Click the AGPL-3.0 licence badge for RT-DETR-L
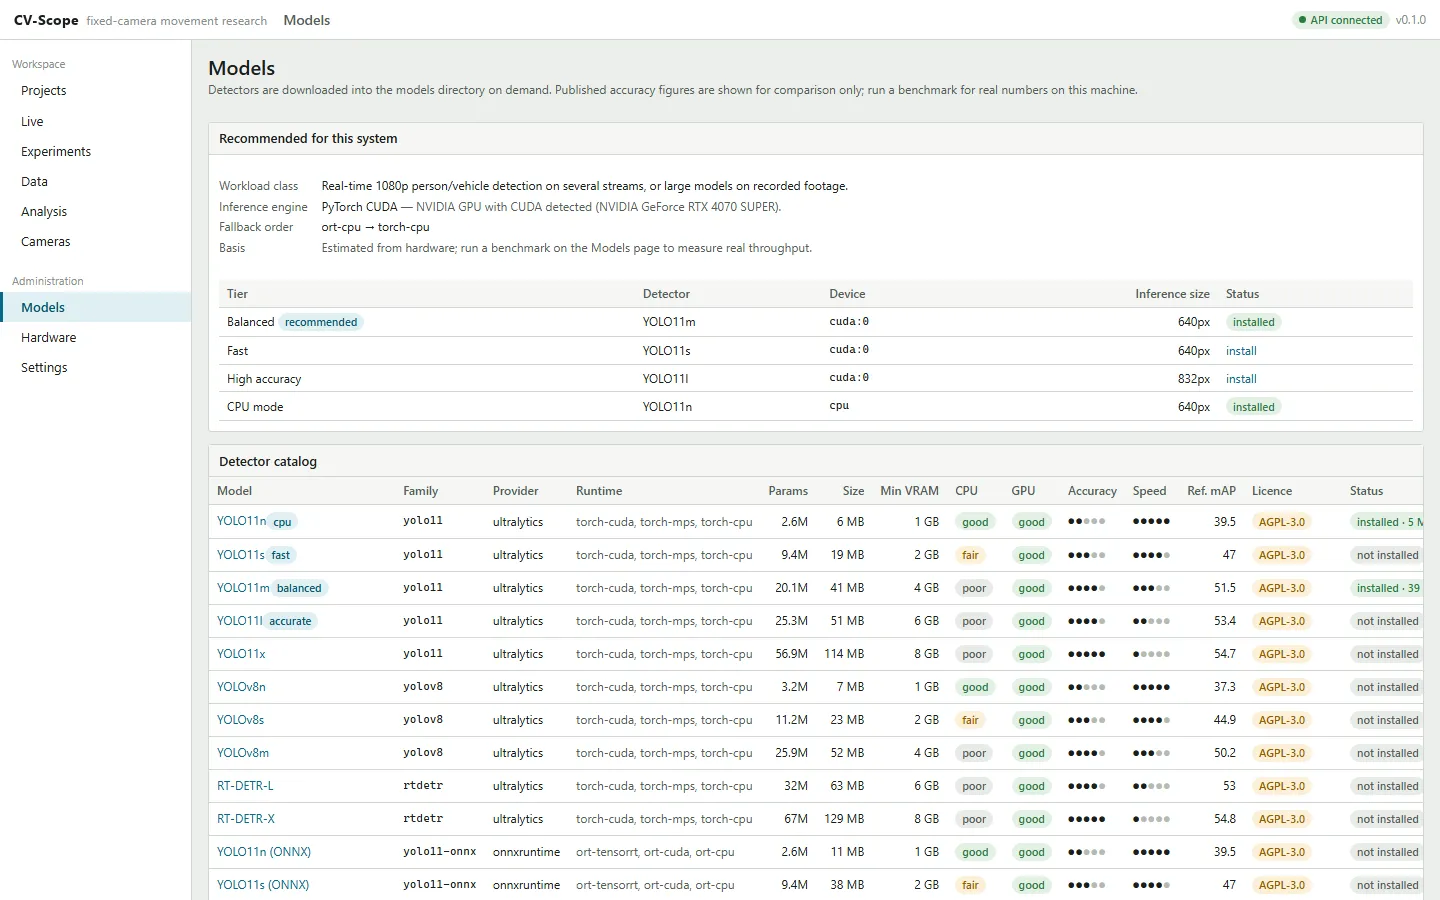Screen dimensions: 1440x900 1282,786
